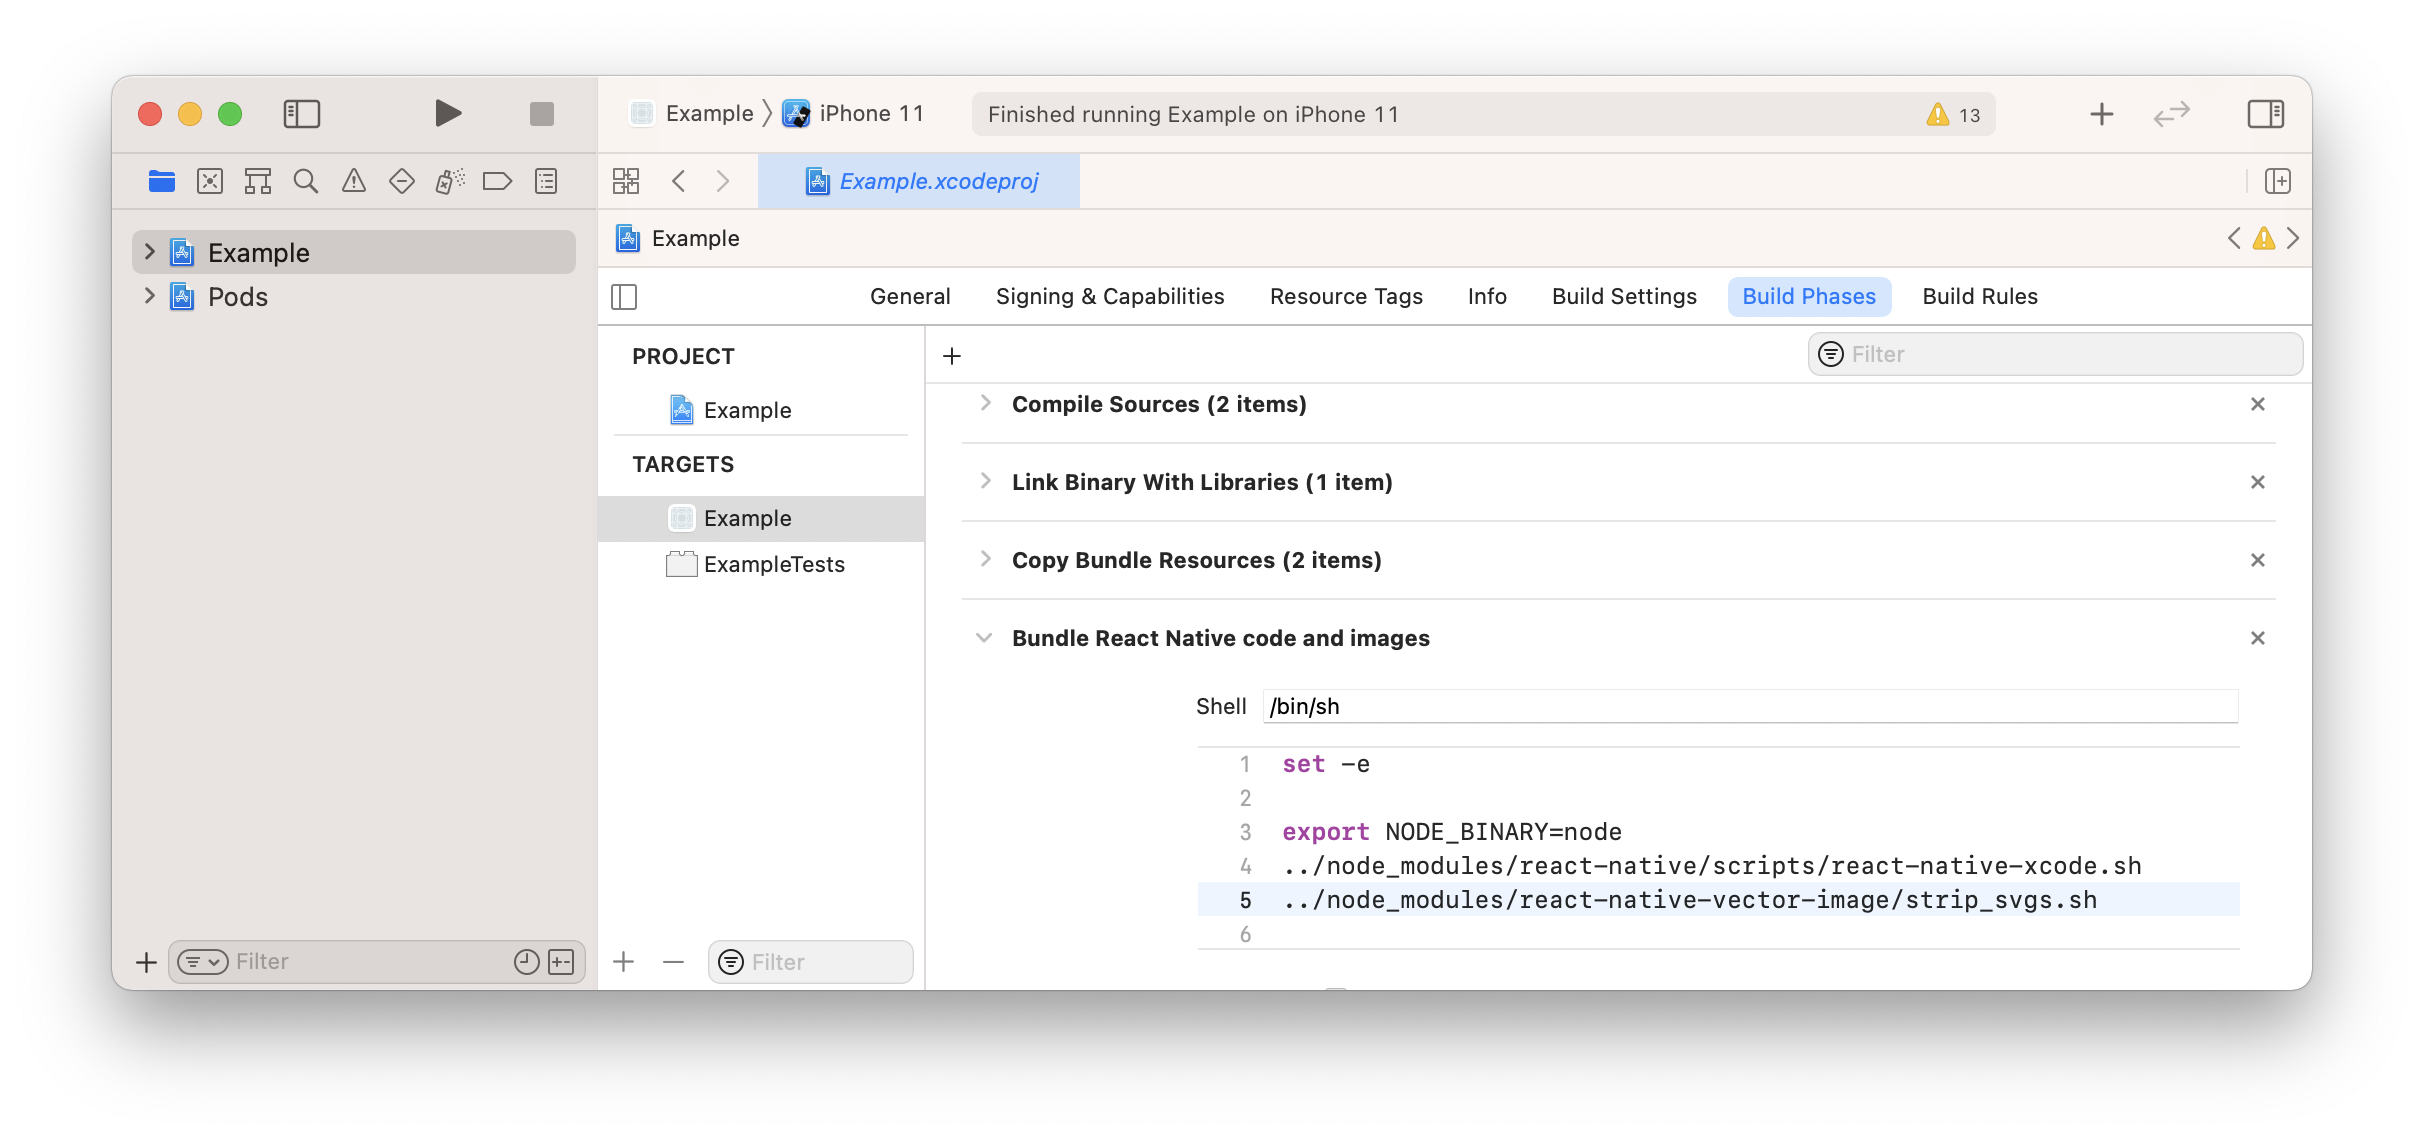Switch to the Build Settings tab
This screenshot has height=1138, width=2424.
click(1624, 297)
